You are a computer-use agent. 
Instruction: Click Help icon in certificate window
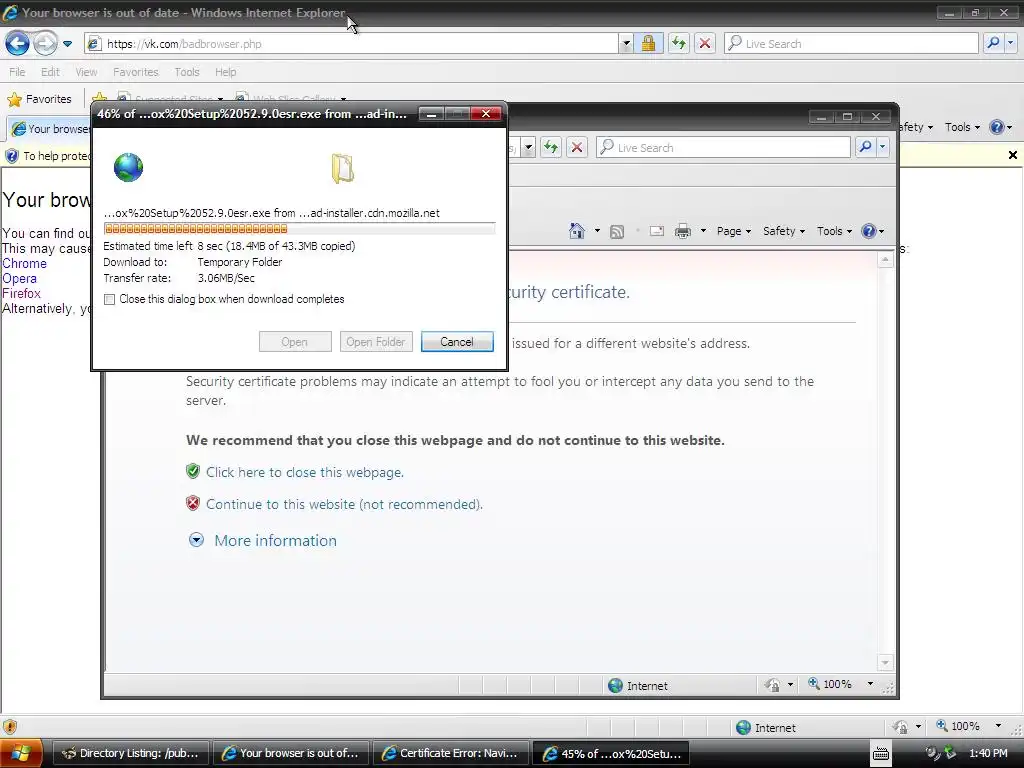(869, 231)
